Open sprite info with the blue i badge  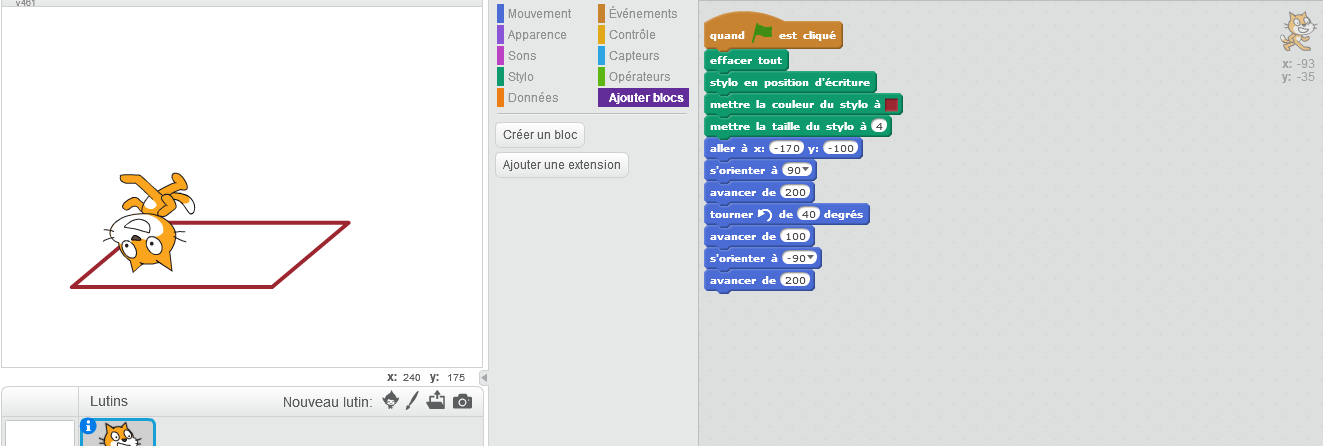88,426
